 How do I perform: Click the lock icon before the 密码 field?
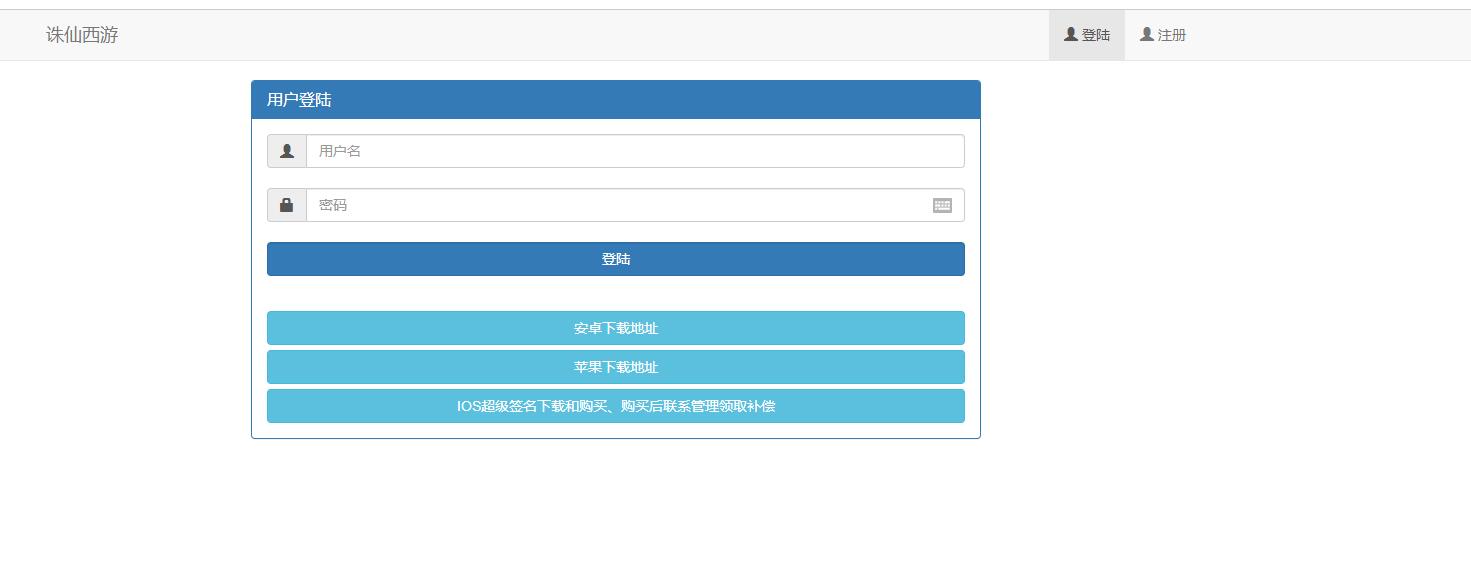click(x=287, y=205)
